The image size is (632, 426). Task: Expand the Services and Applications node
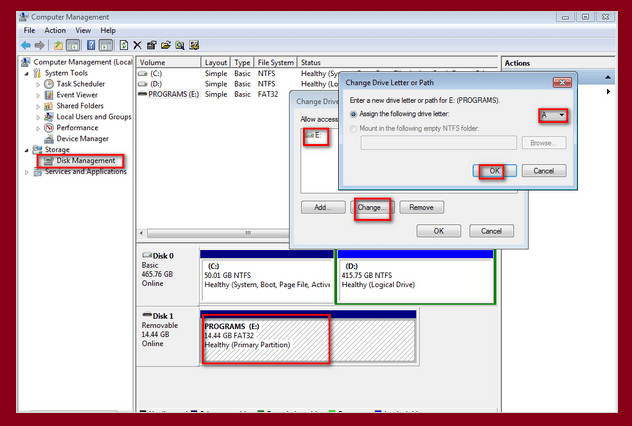point(27,172)
